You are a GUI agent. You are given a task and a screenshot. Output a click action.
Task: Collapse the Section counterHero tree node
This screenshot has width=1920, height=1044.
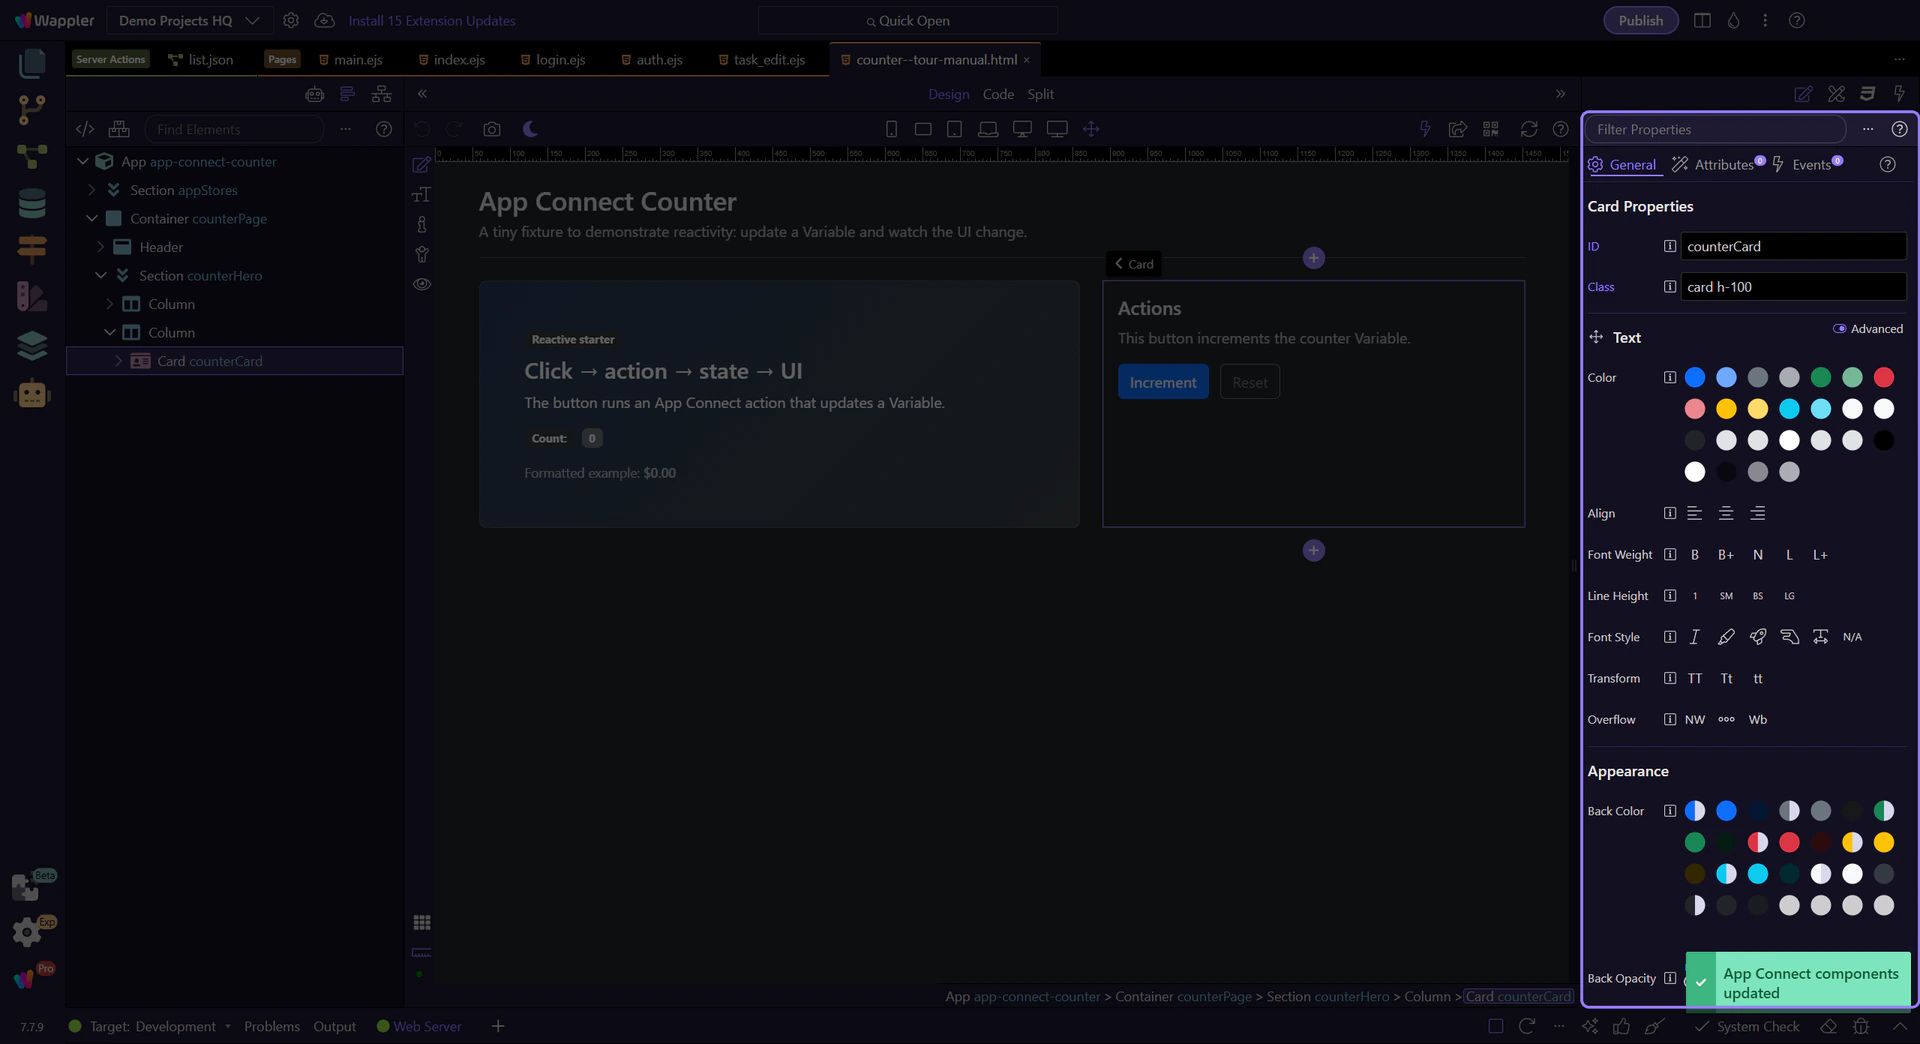pyautogui.click(x=101, y=275)
